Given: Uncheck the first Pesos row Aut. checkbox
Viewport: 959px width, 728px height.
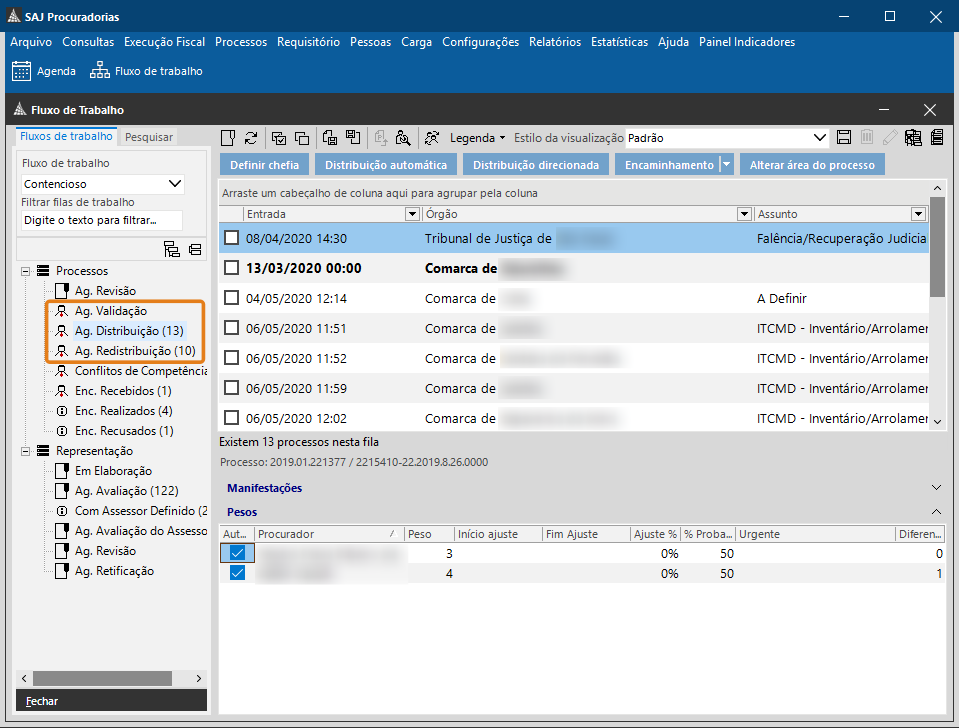Looking at the screenshot, I should click(237, 553).
